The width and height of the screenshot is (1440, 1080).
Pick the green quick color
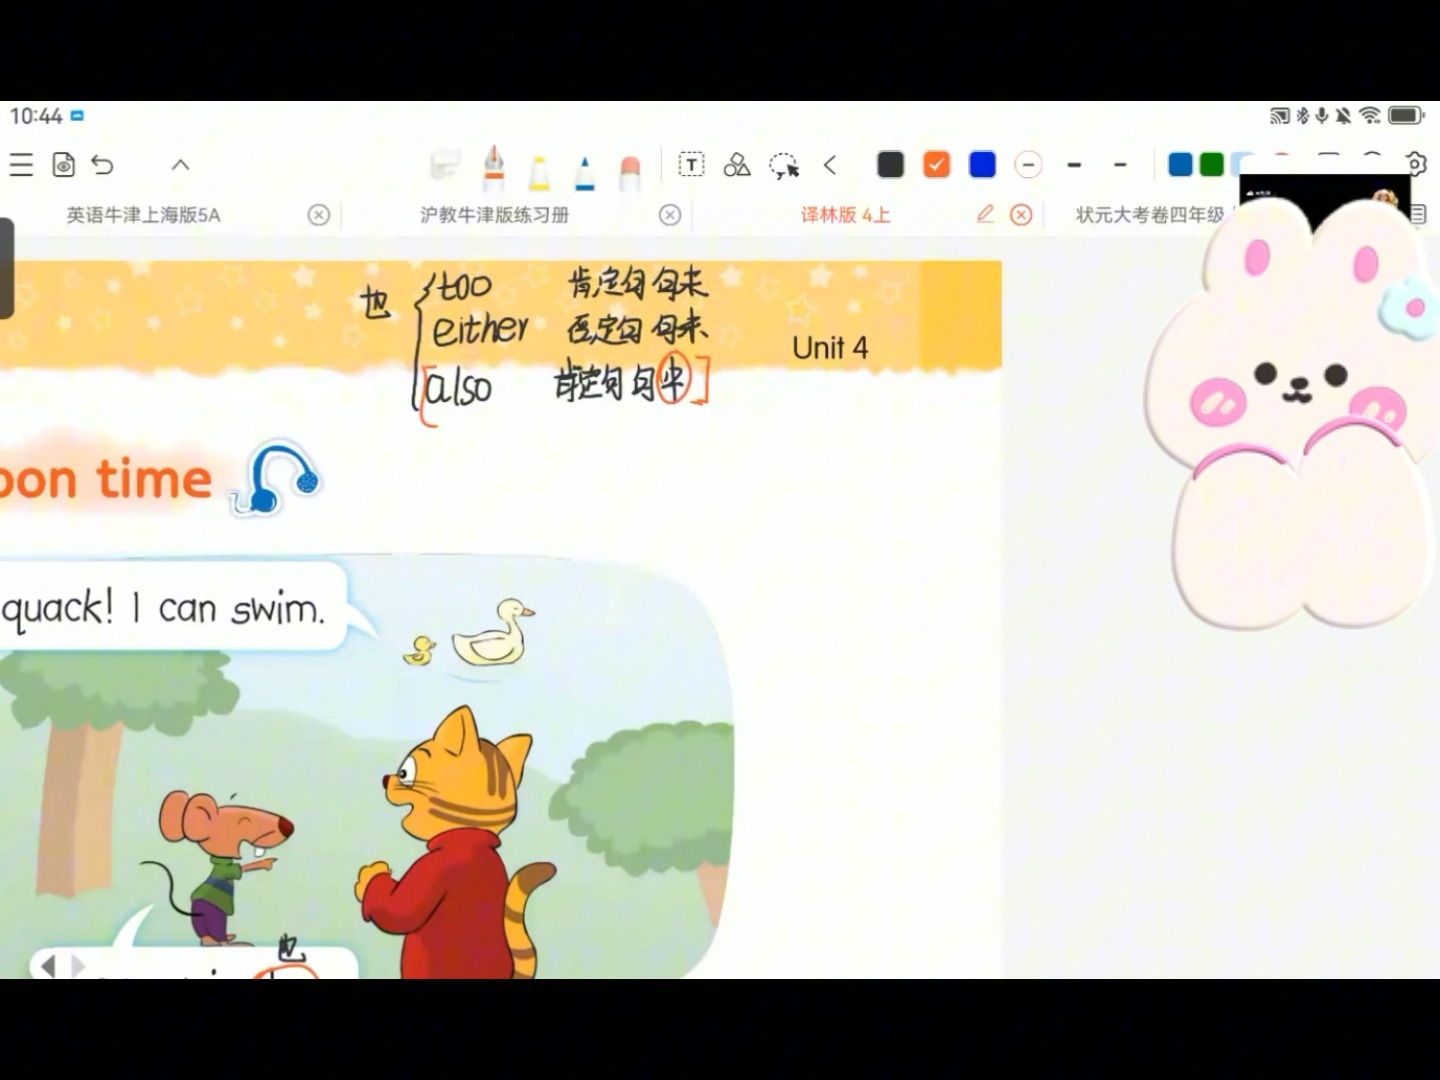coord(1212,165)
